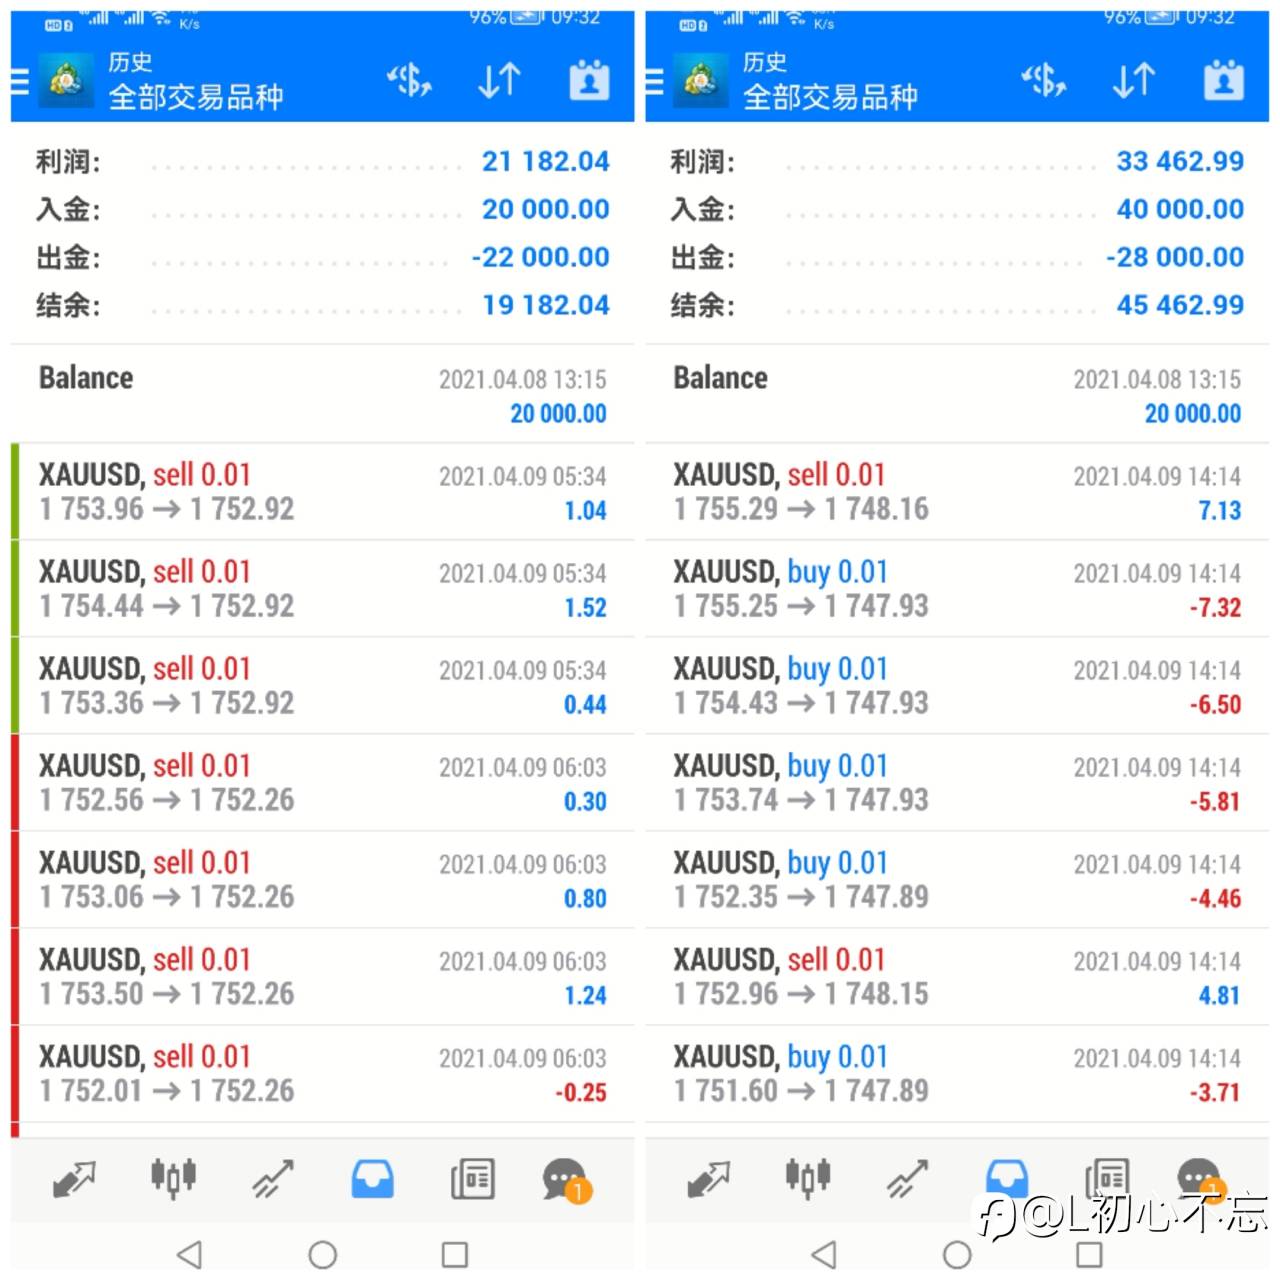The width and height of the screenshot is (1280, 1280).
Task: Open the symbol filter in right screenshot
Action: point(1044,80)
